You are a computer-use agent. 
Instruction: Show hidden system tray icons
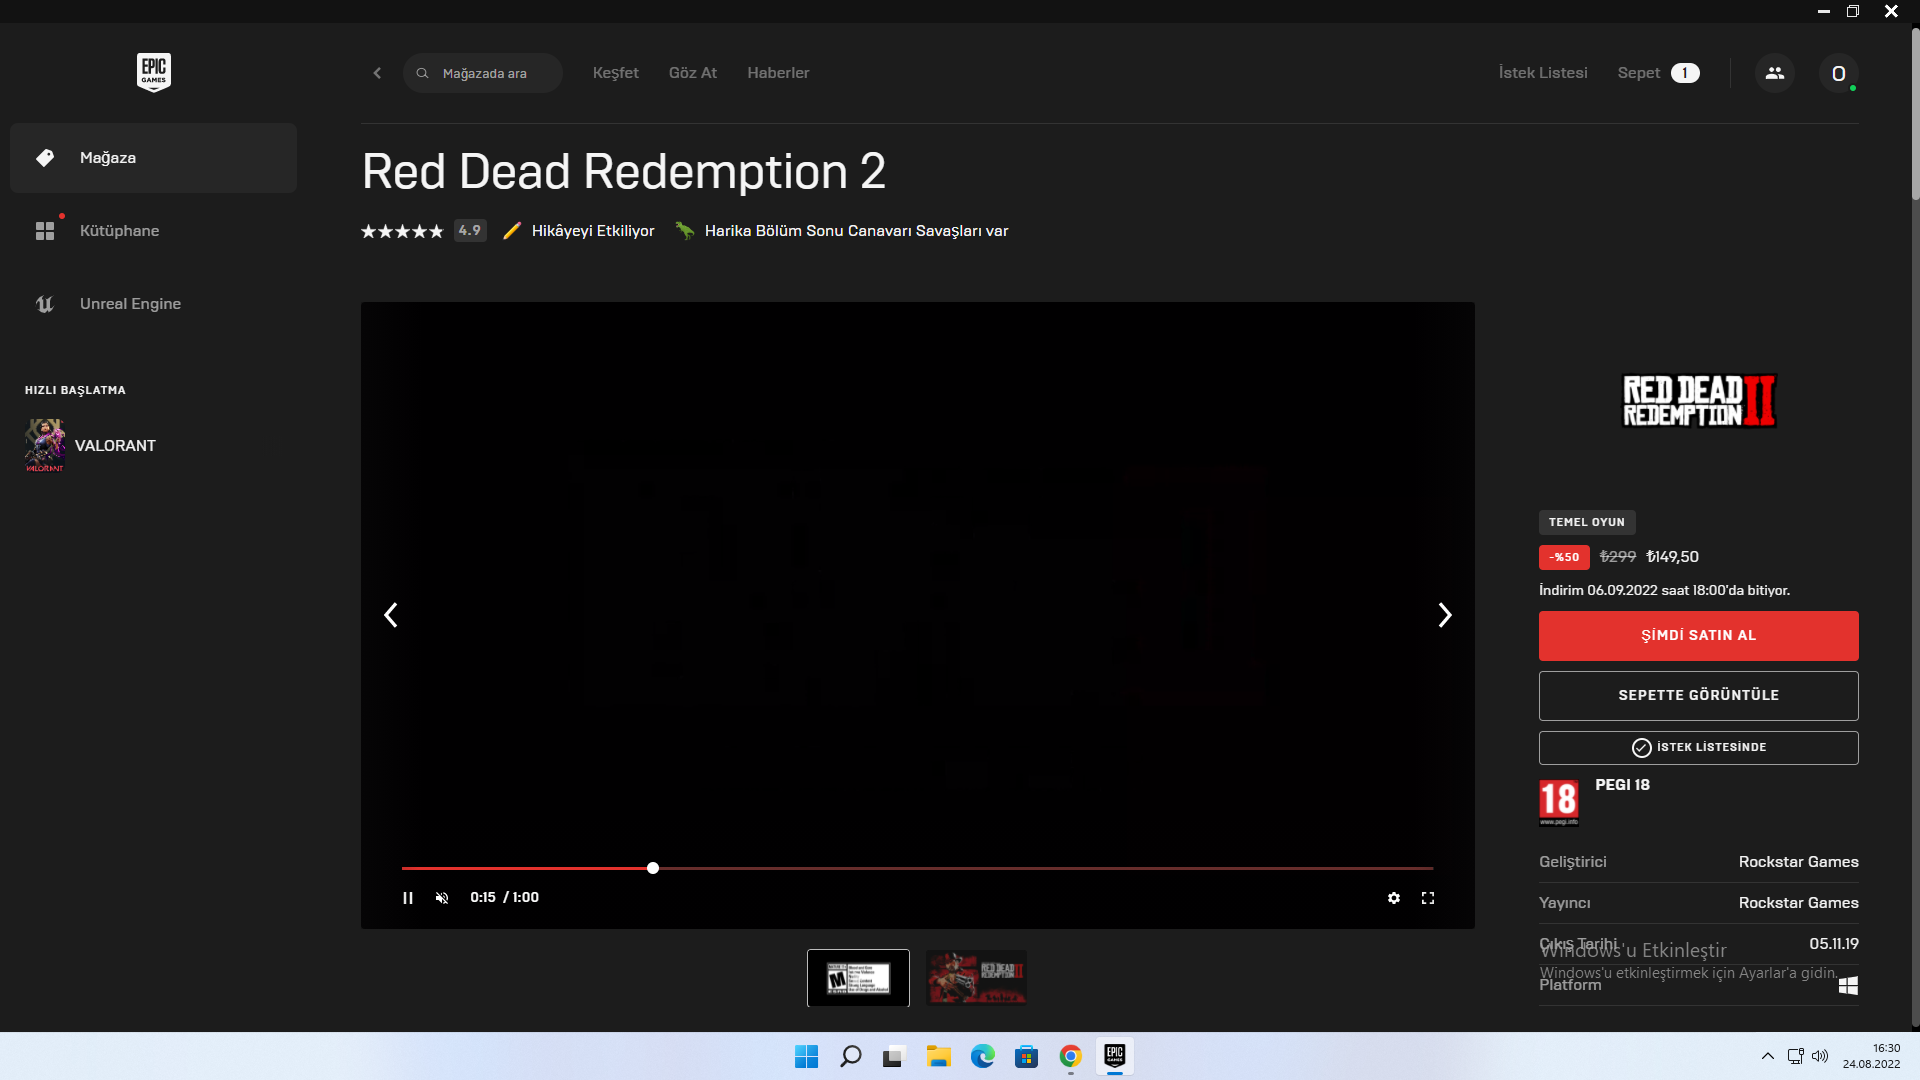click(1767, 1056)
